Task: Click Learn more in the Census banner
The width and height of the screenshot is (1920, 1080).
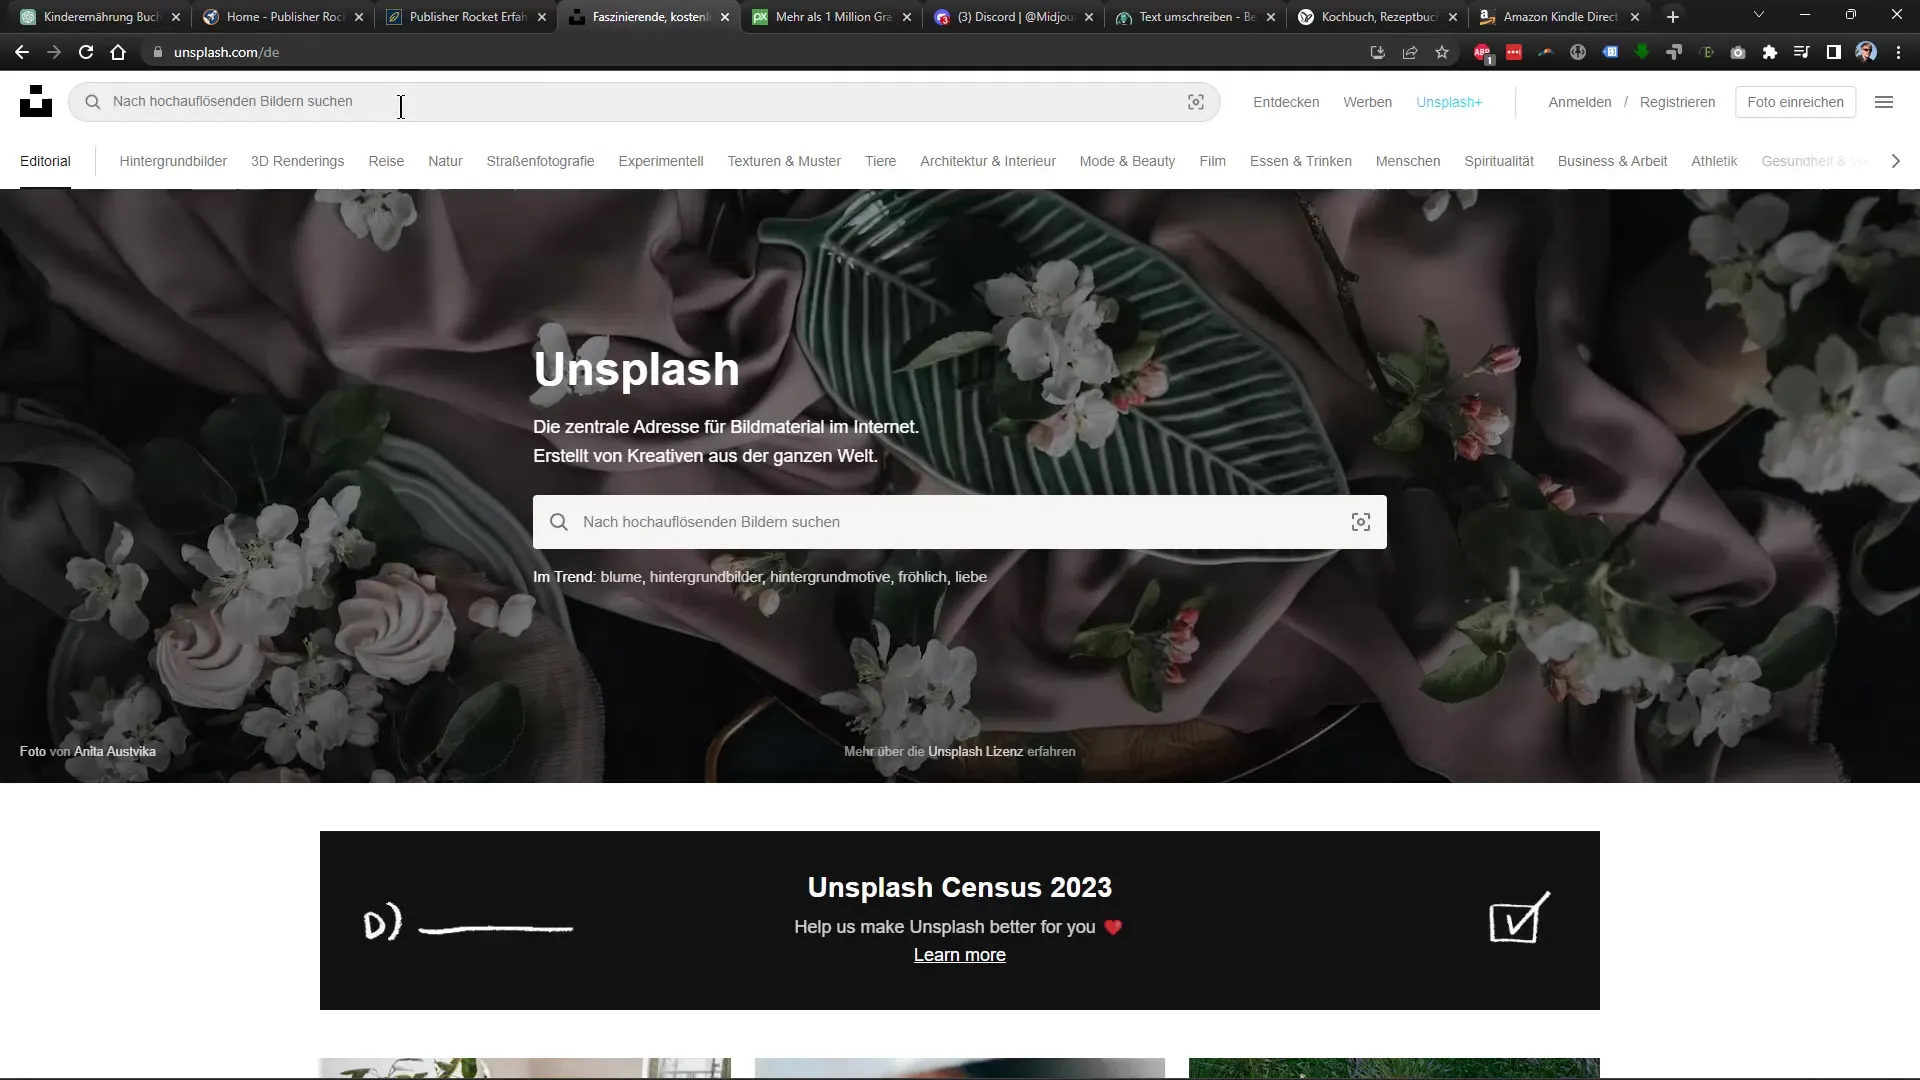Action: point(960,955)
